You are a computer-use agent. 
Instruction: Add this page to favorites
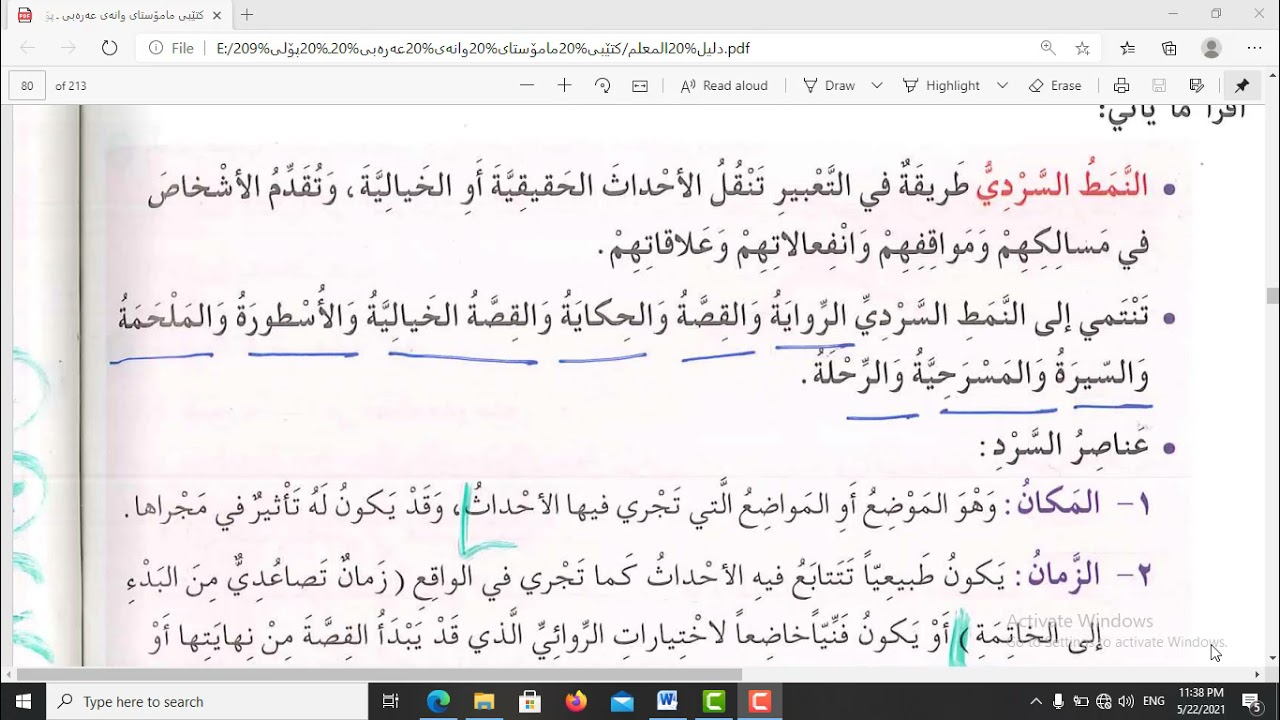1082,48
